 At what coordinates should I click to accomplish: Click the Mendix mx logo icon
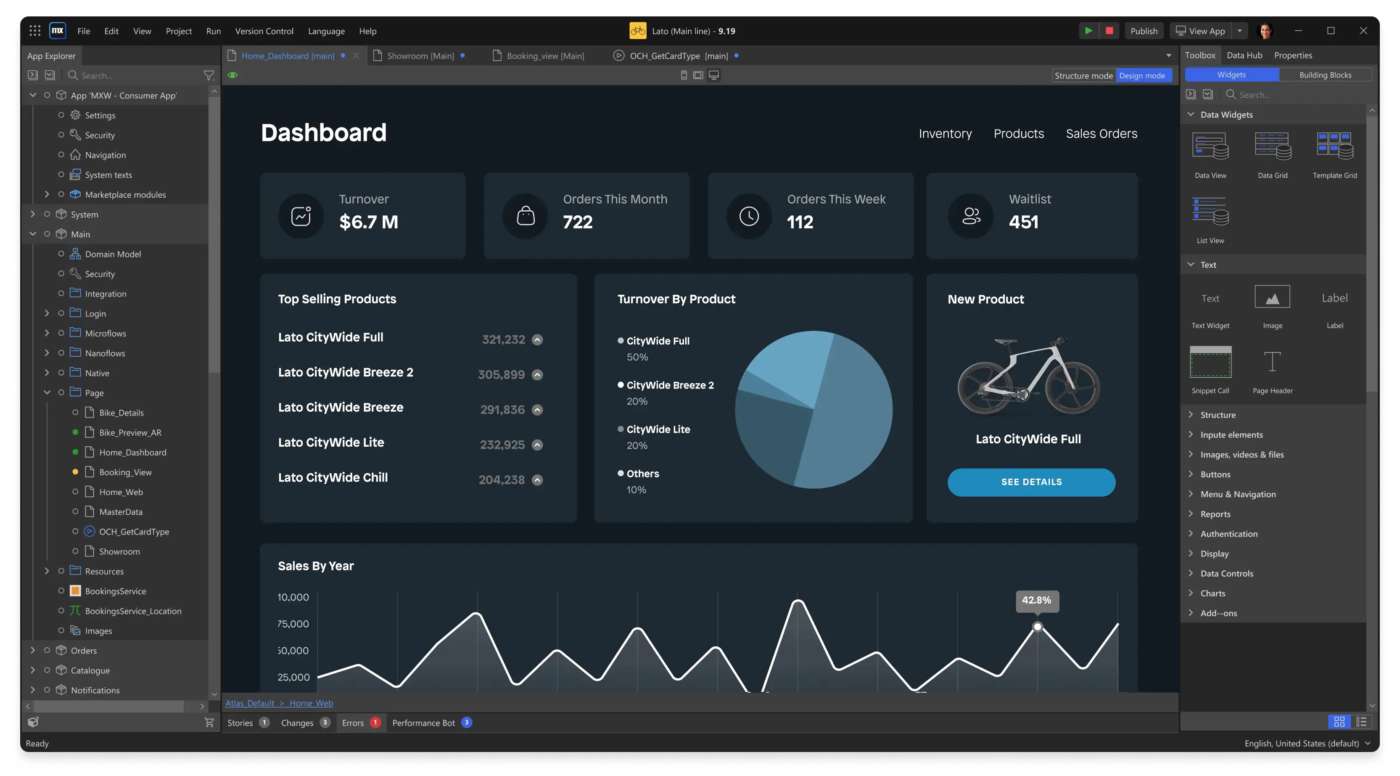[57, 31]
